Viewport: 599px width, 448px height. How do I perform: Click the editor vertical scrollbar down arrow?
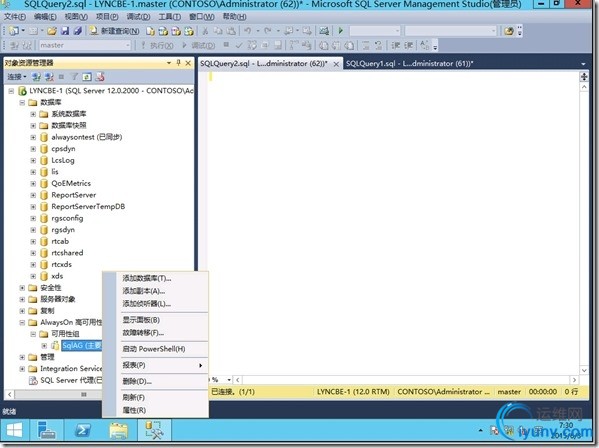point(584,370)
